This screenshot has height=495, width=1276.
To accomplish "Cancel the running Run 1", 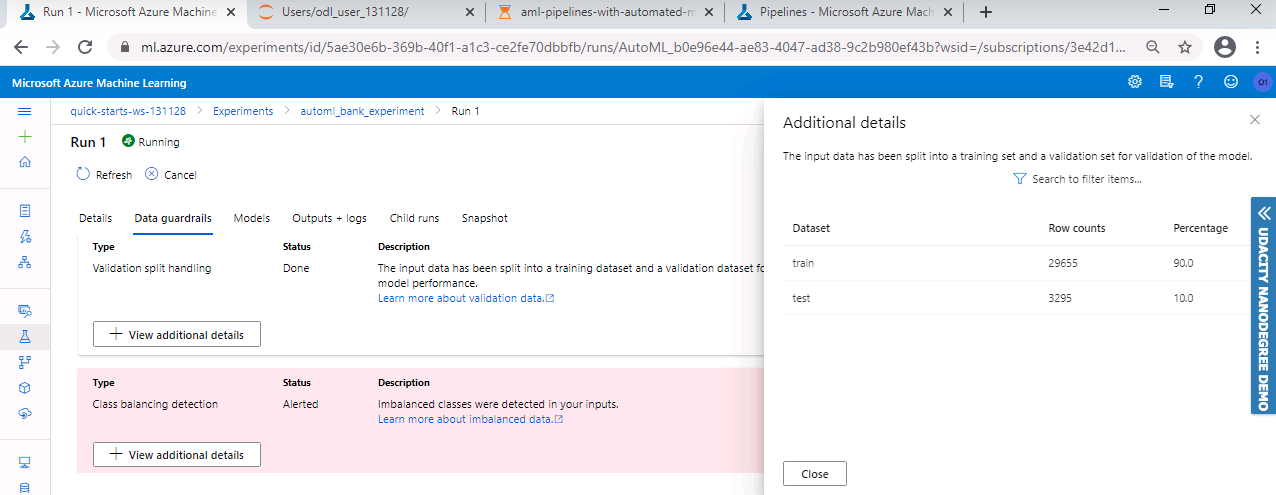I will pos(171,175).
